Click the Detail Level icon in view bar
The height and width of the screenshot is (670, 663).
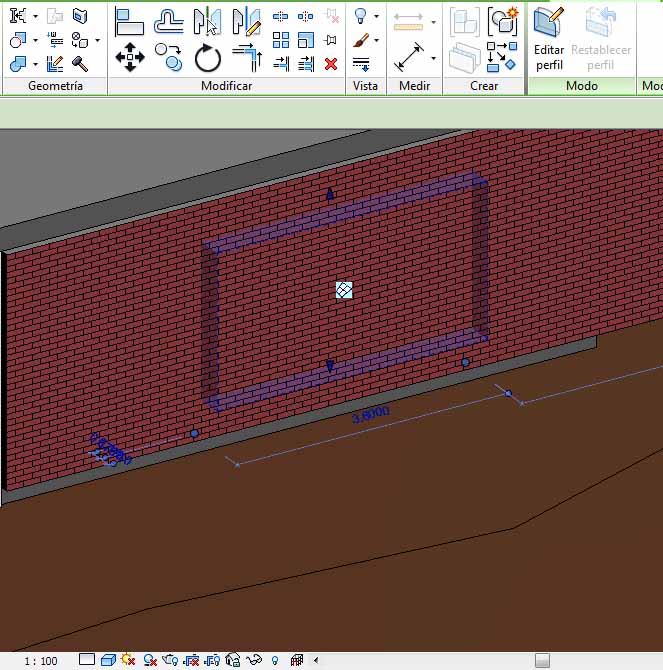[x=87, y=660]
